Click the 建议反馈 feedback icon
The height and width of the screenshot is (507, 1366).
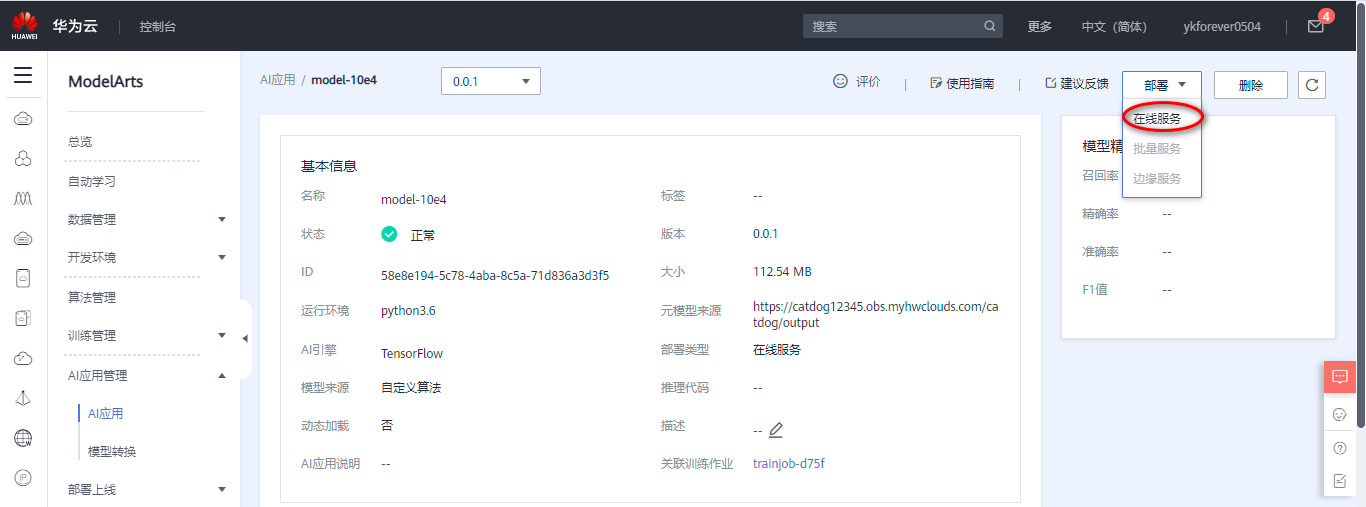(1050, 83)
